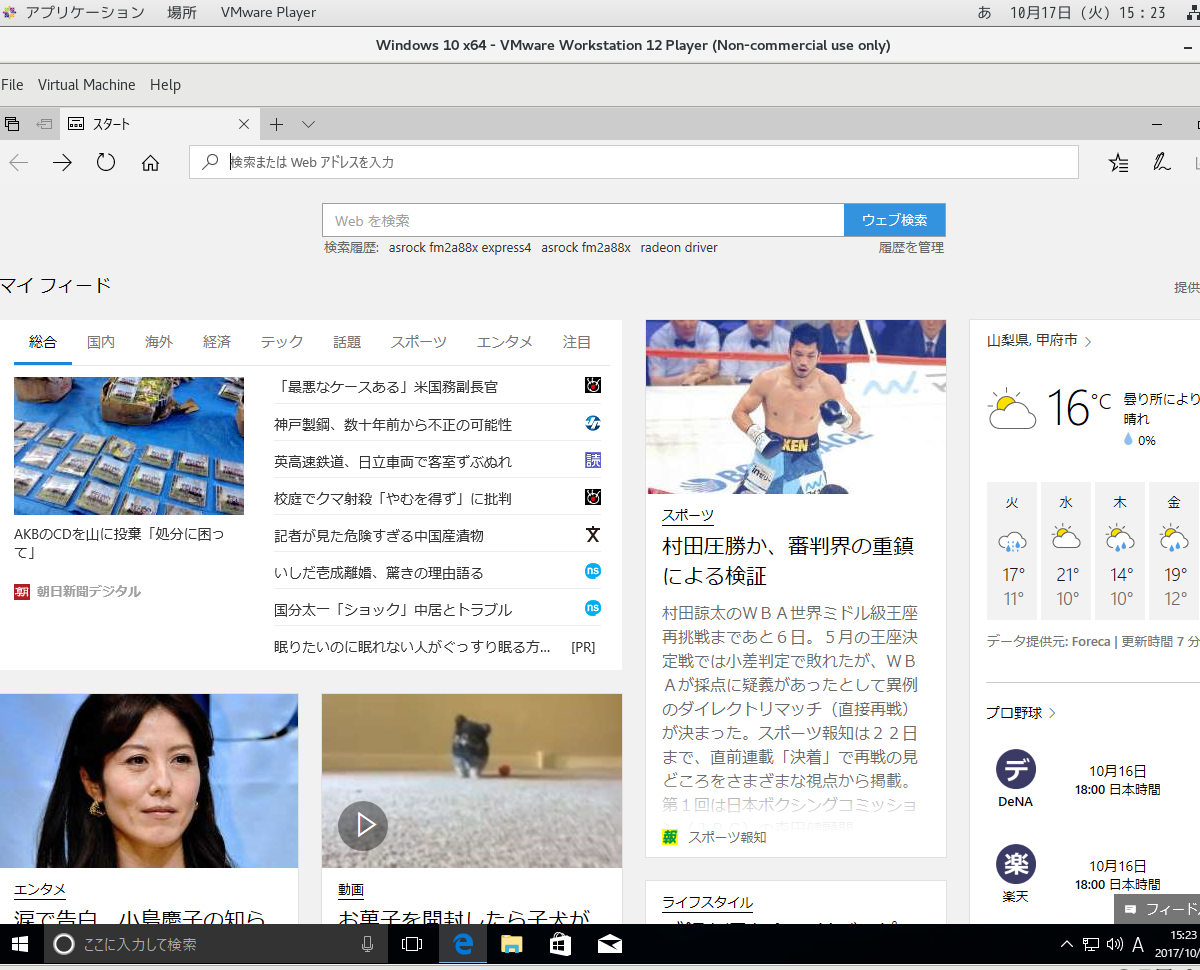
Task: Play the puppy video thumbnail
Action: coord(362,824)
